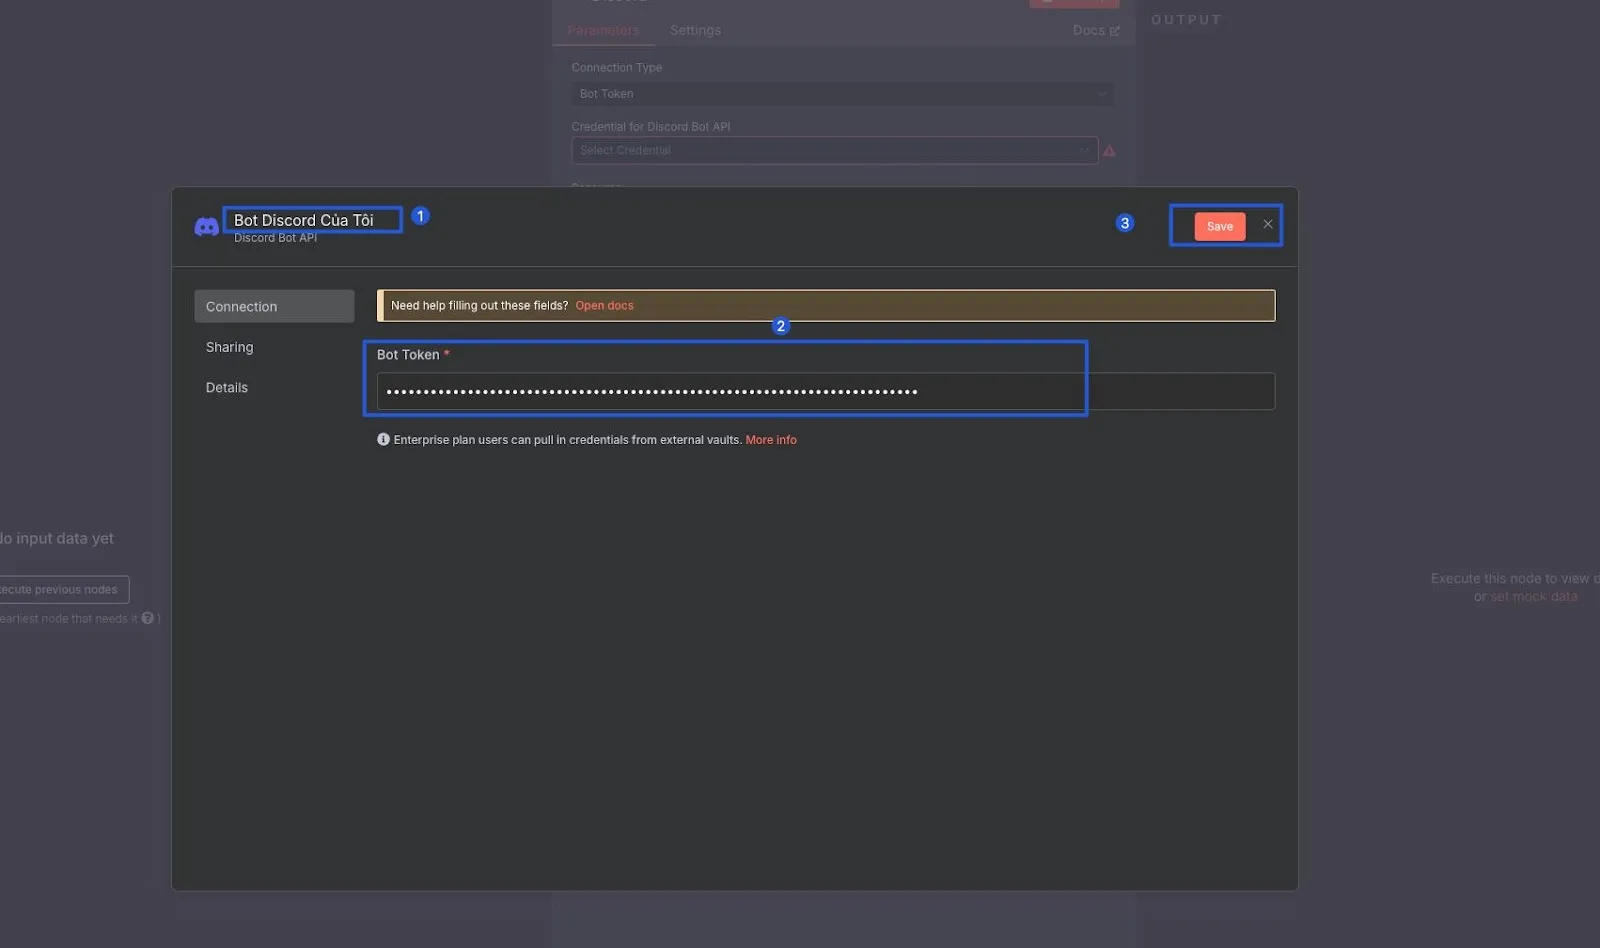
Task: Switch to Settings tab in background node panel
Action: coord(695,30)
